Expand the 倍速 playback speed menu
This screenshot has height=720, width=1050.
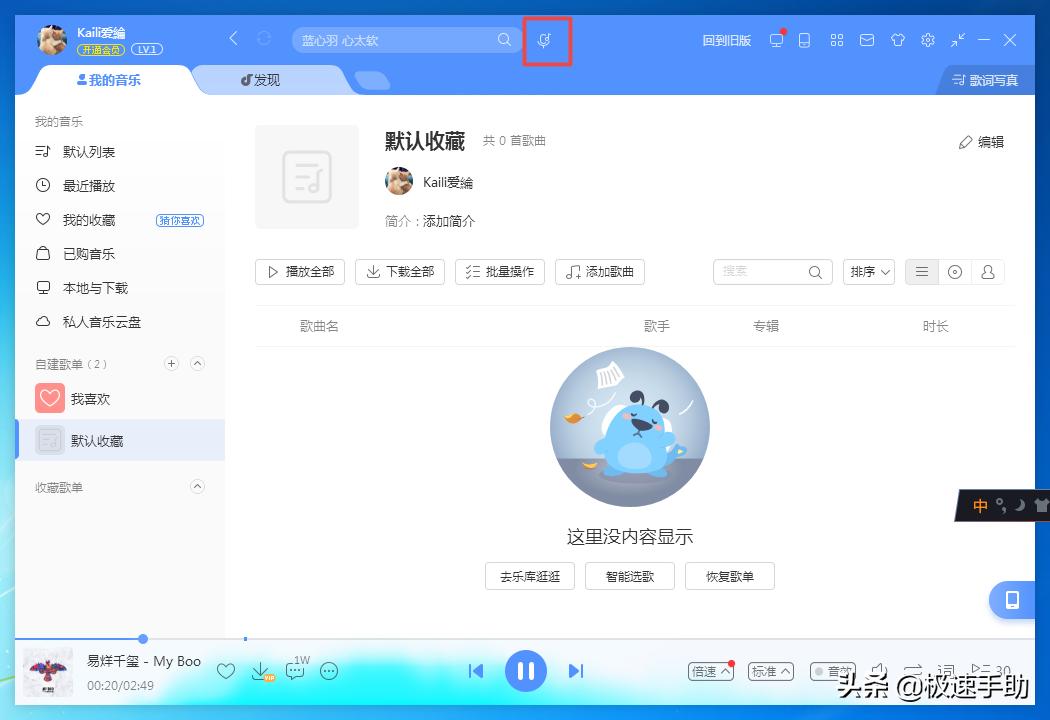point(709,671)
